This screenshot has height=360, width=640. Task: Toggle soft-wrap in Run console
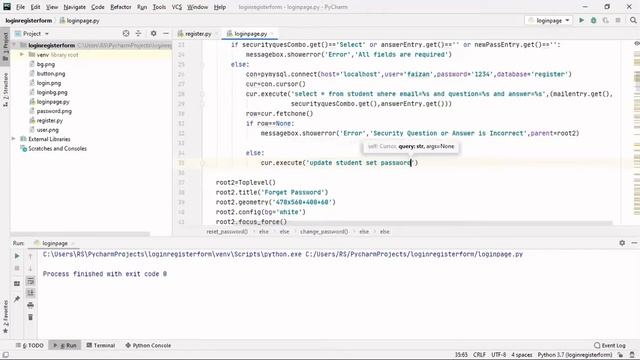coord(31,281)
